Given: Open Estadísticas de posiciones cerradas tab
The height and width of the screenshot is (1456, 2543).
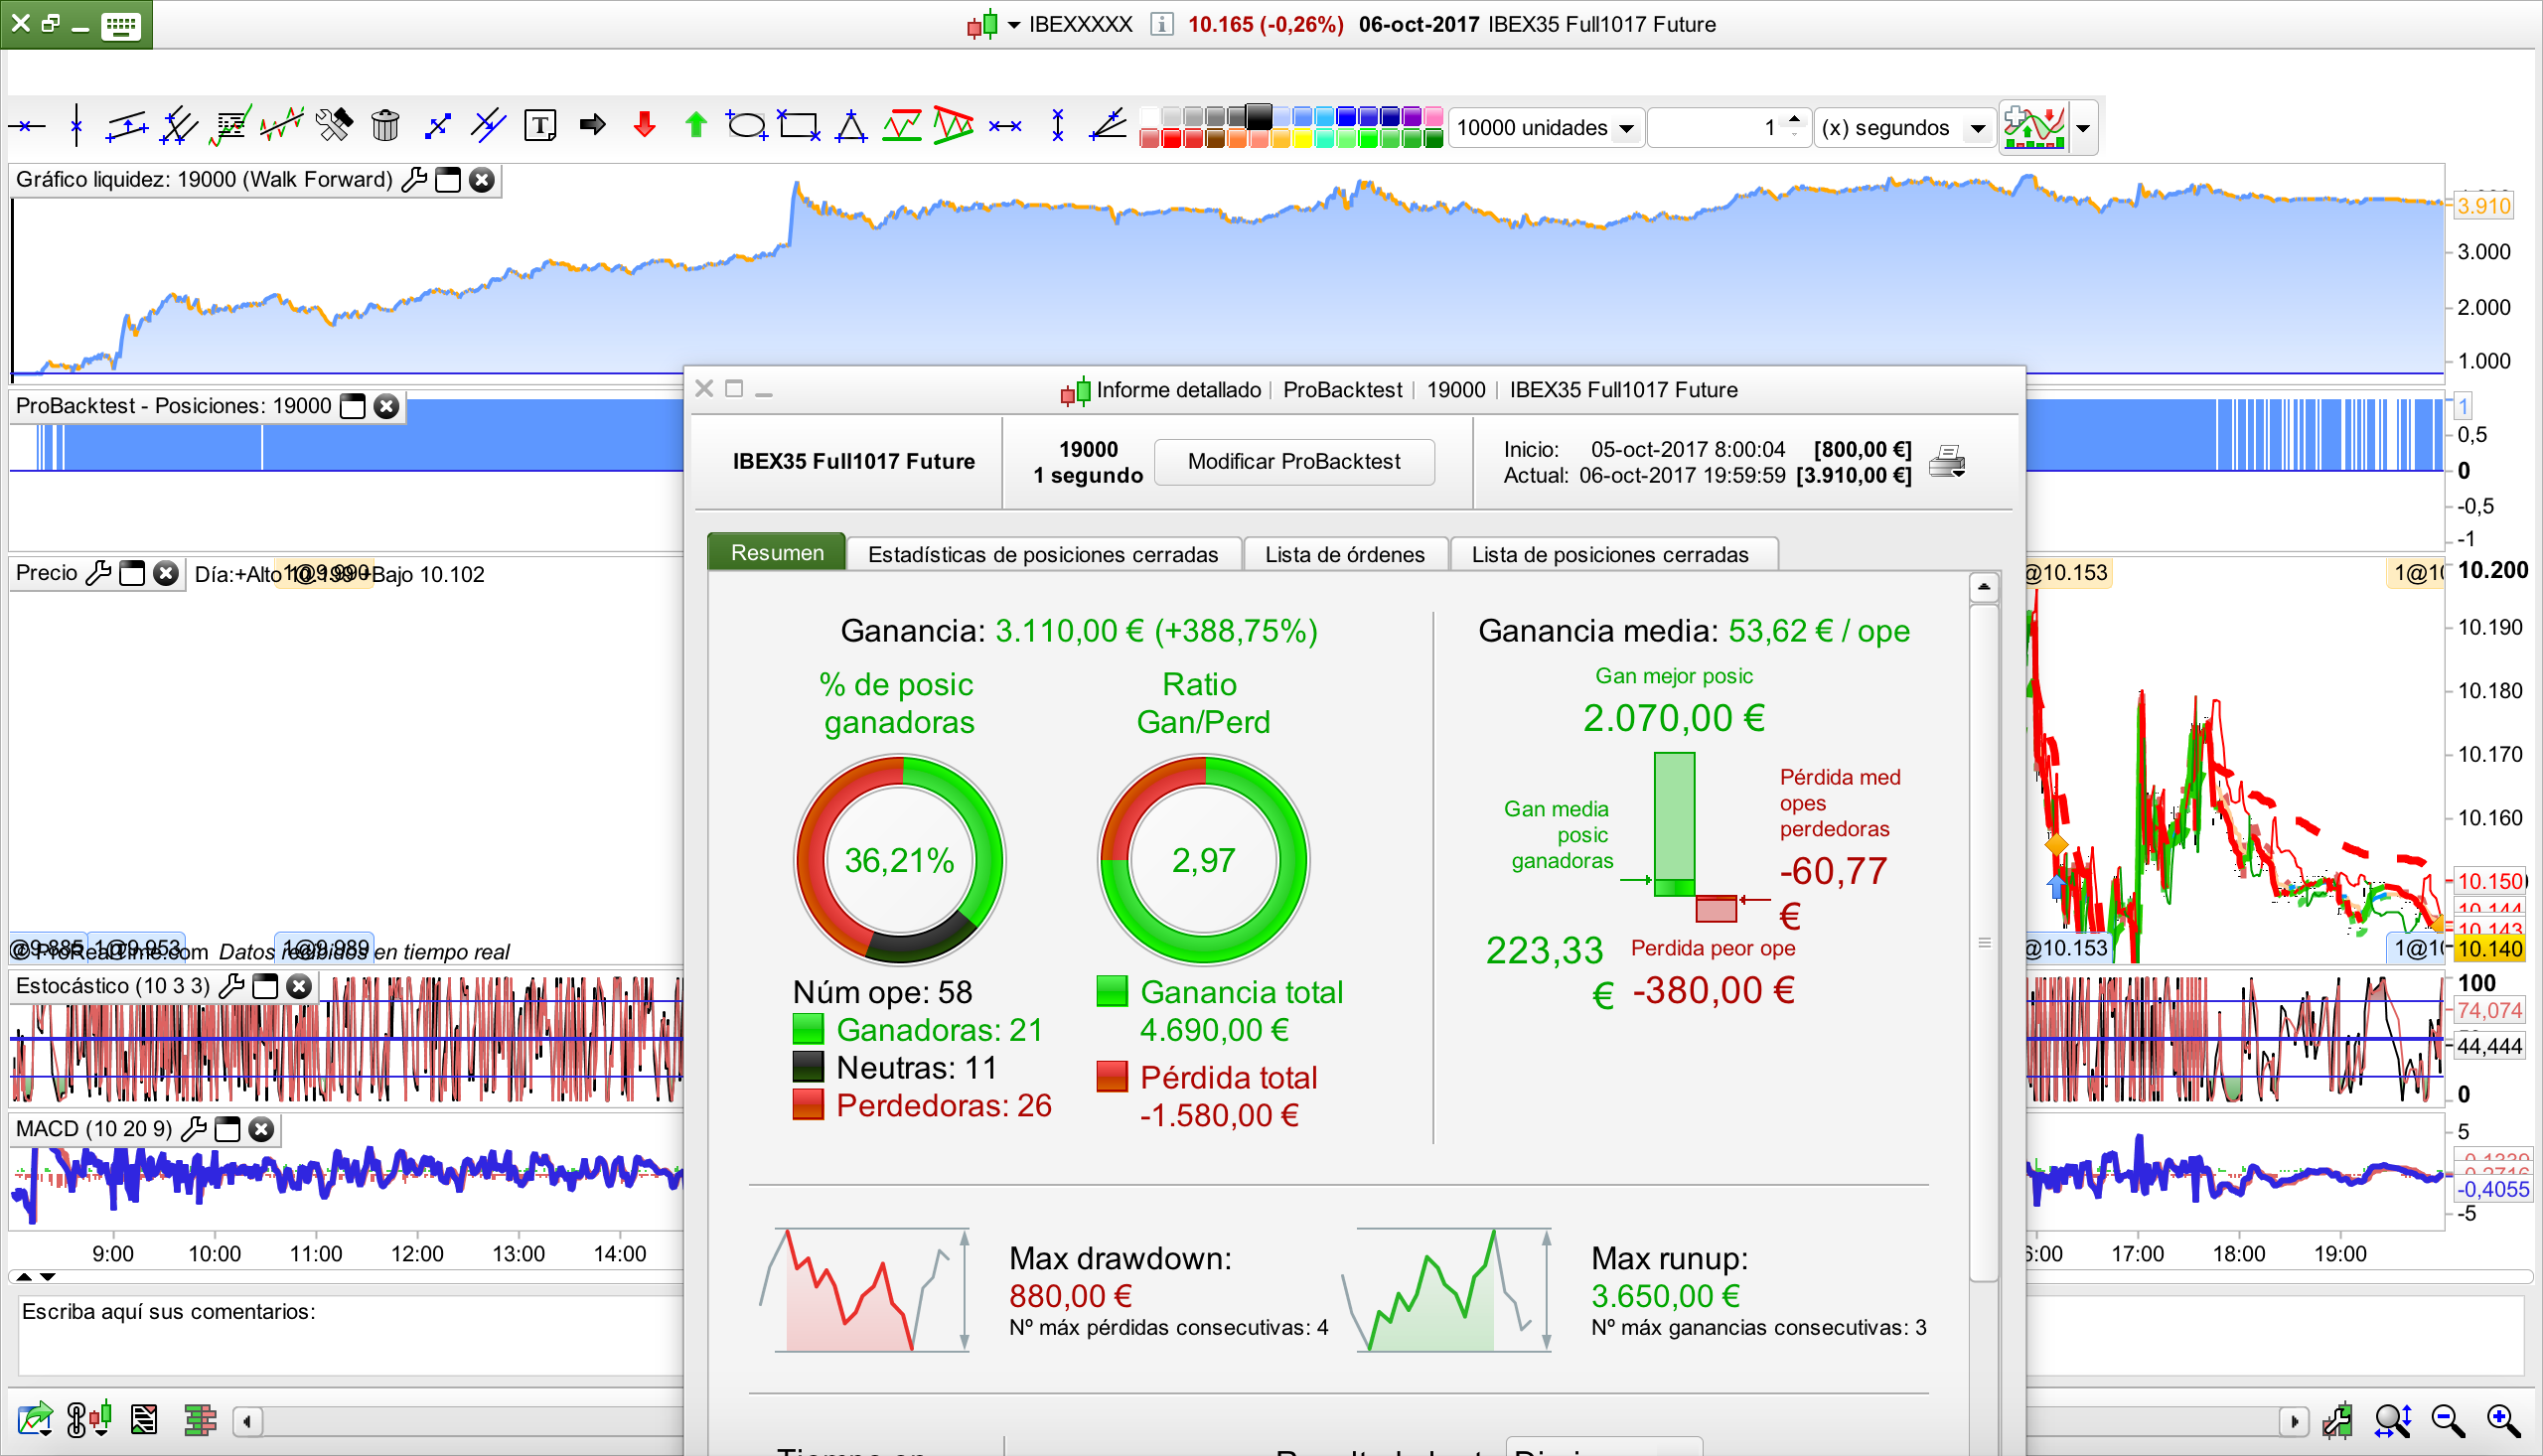Looking at the screenshot, I should (1042, 554).
